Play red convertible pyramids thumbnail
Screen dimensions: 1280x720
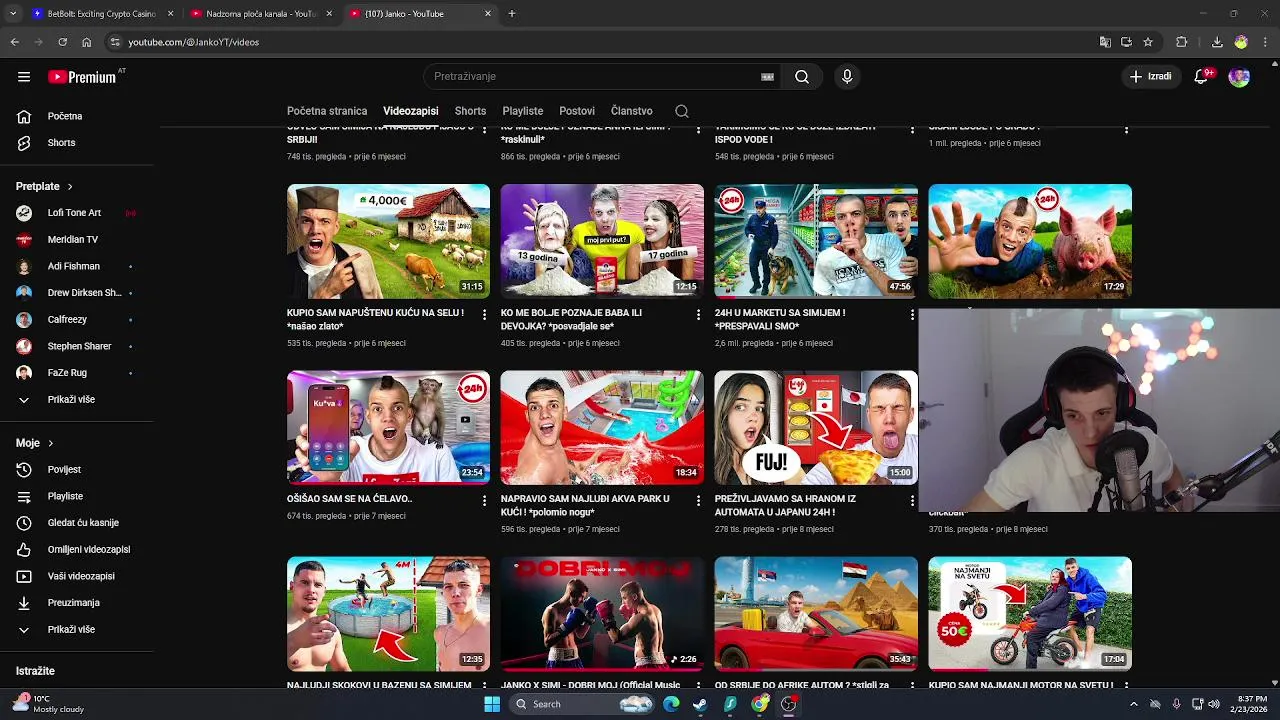point(816,614)
